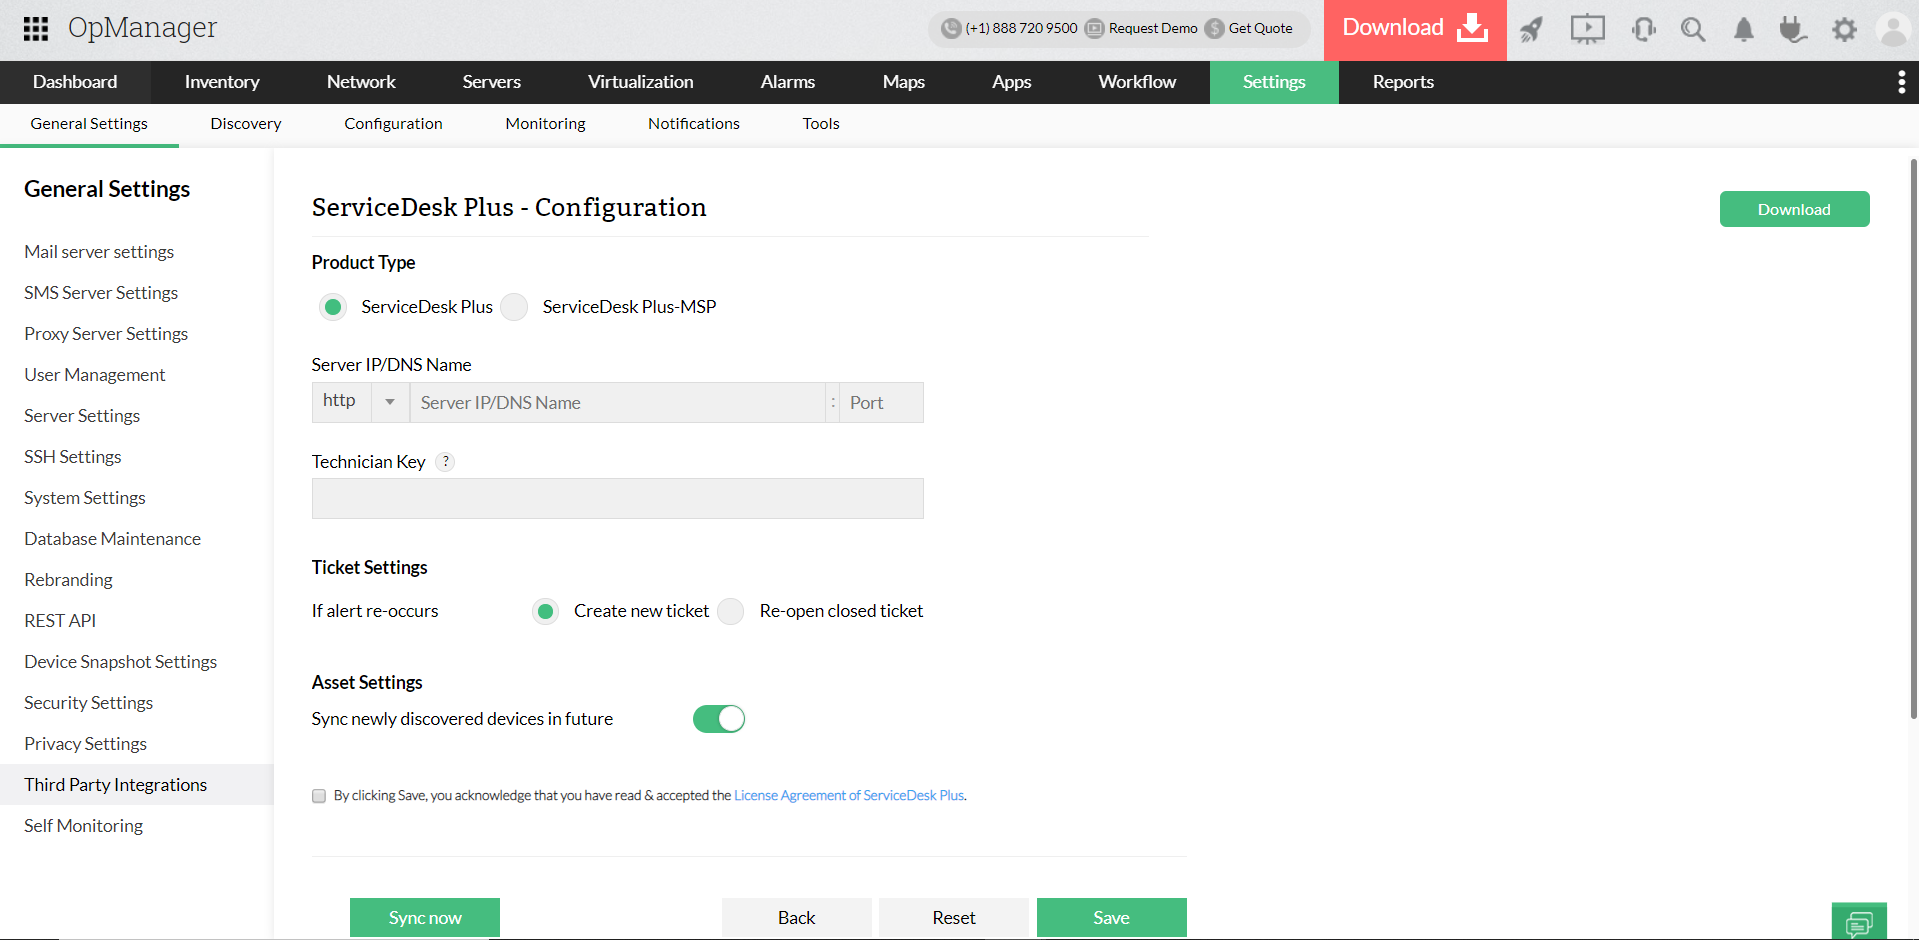Go to User Management

click(95, 375)
